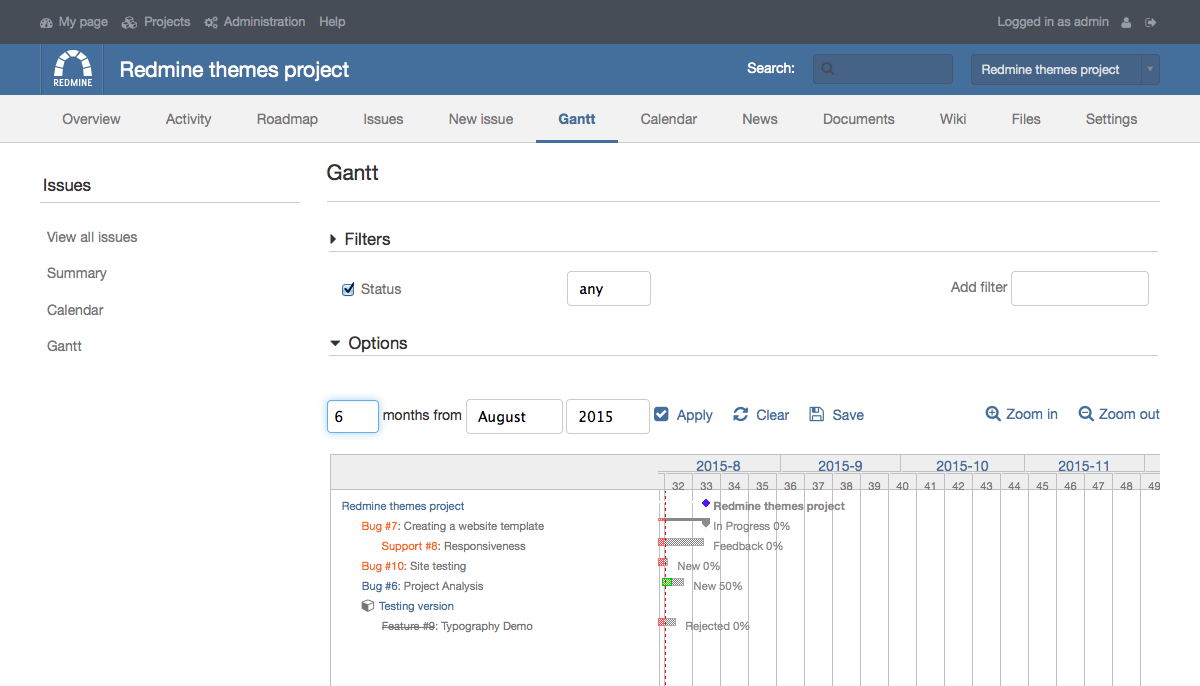The image size is (1200, 686).
Task: Open Bug #6 issue link
Action: (x=380, y=586)
